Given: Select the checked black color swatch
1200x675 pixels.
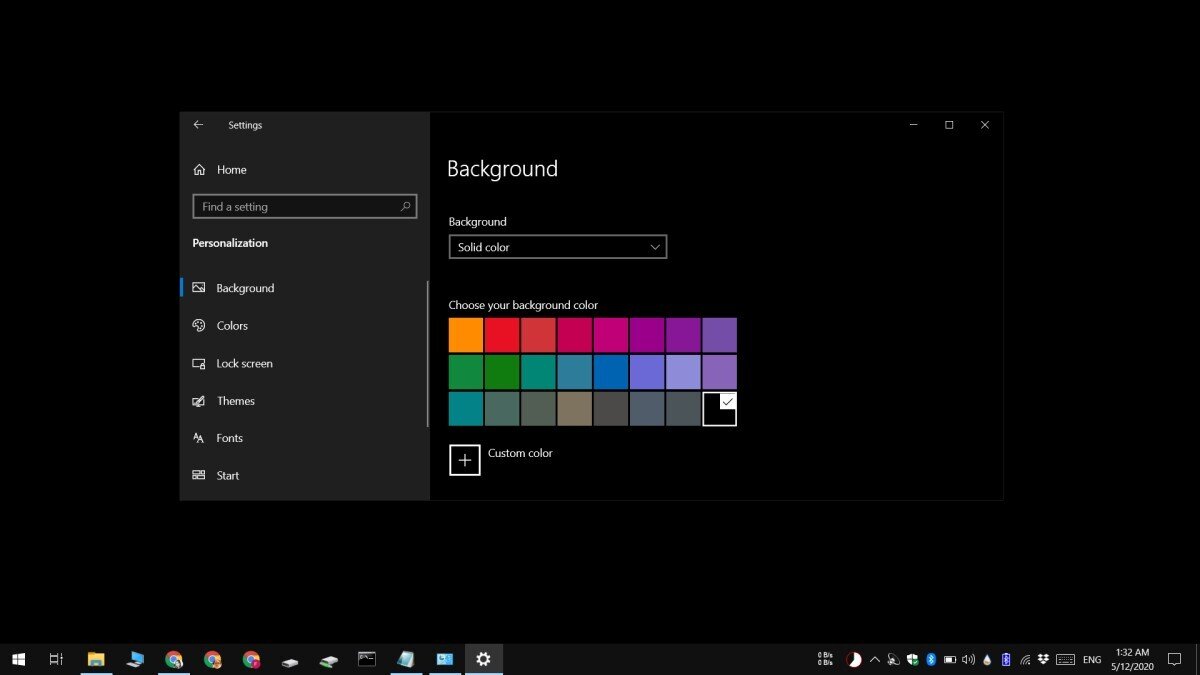Looking at the screenshot, I should [x=719, y=409].
